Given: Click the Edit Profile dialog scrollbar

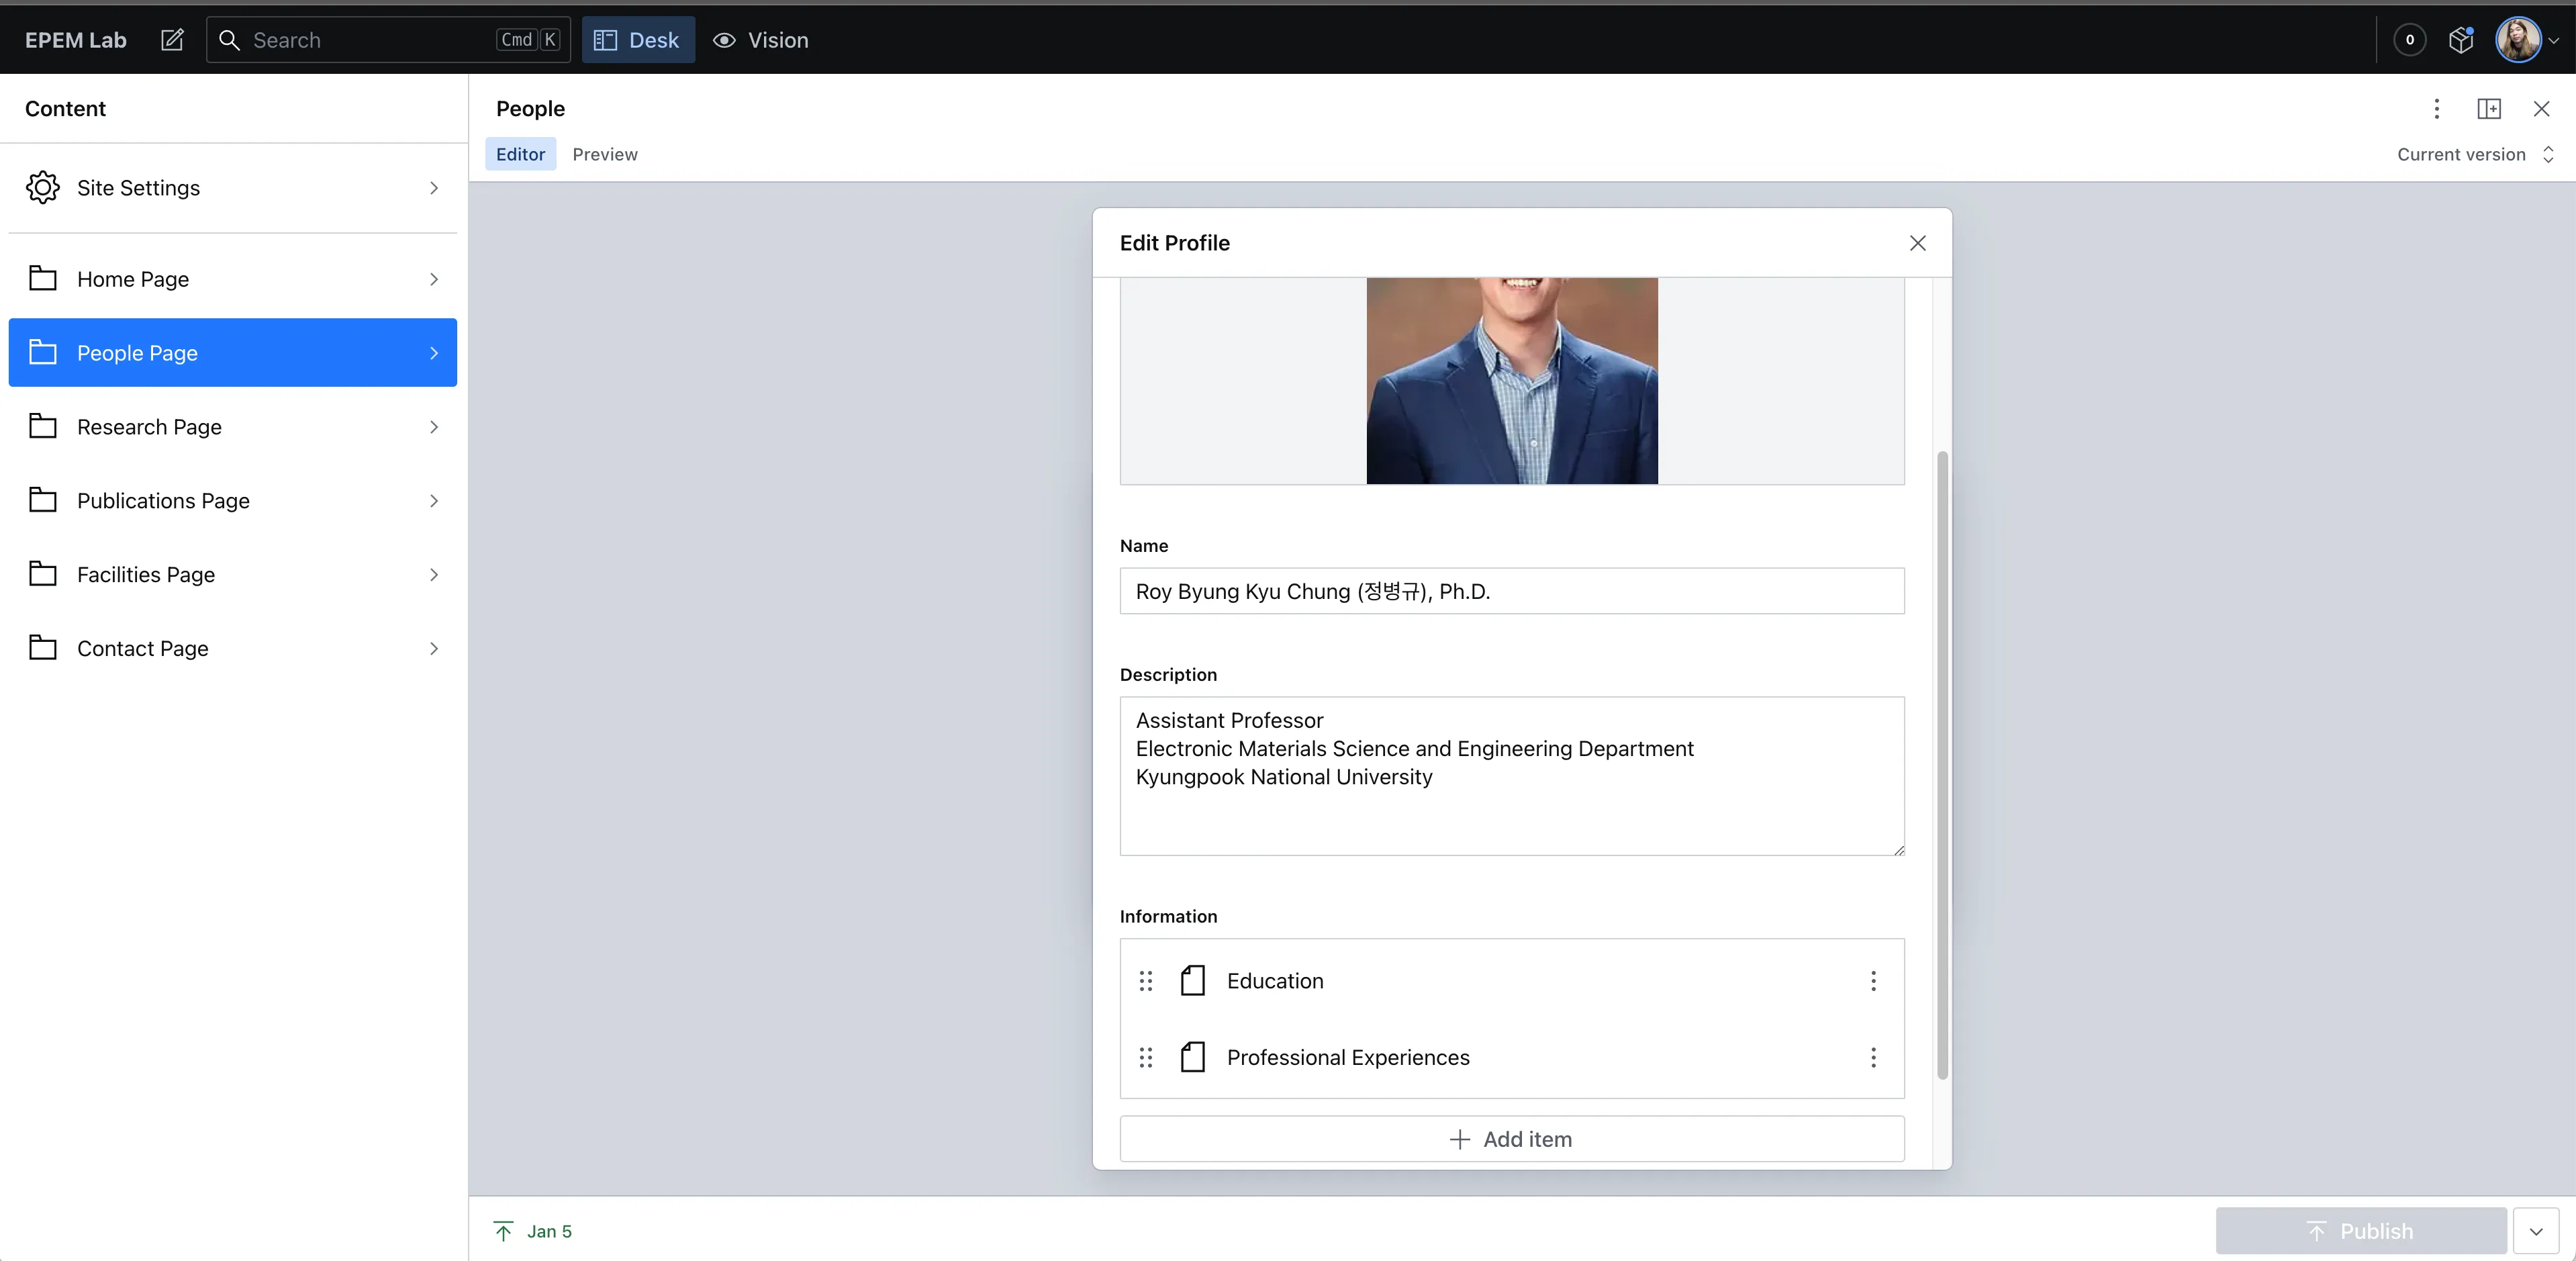Looking at the screenshot, I should pos(1942,765).
